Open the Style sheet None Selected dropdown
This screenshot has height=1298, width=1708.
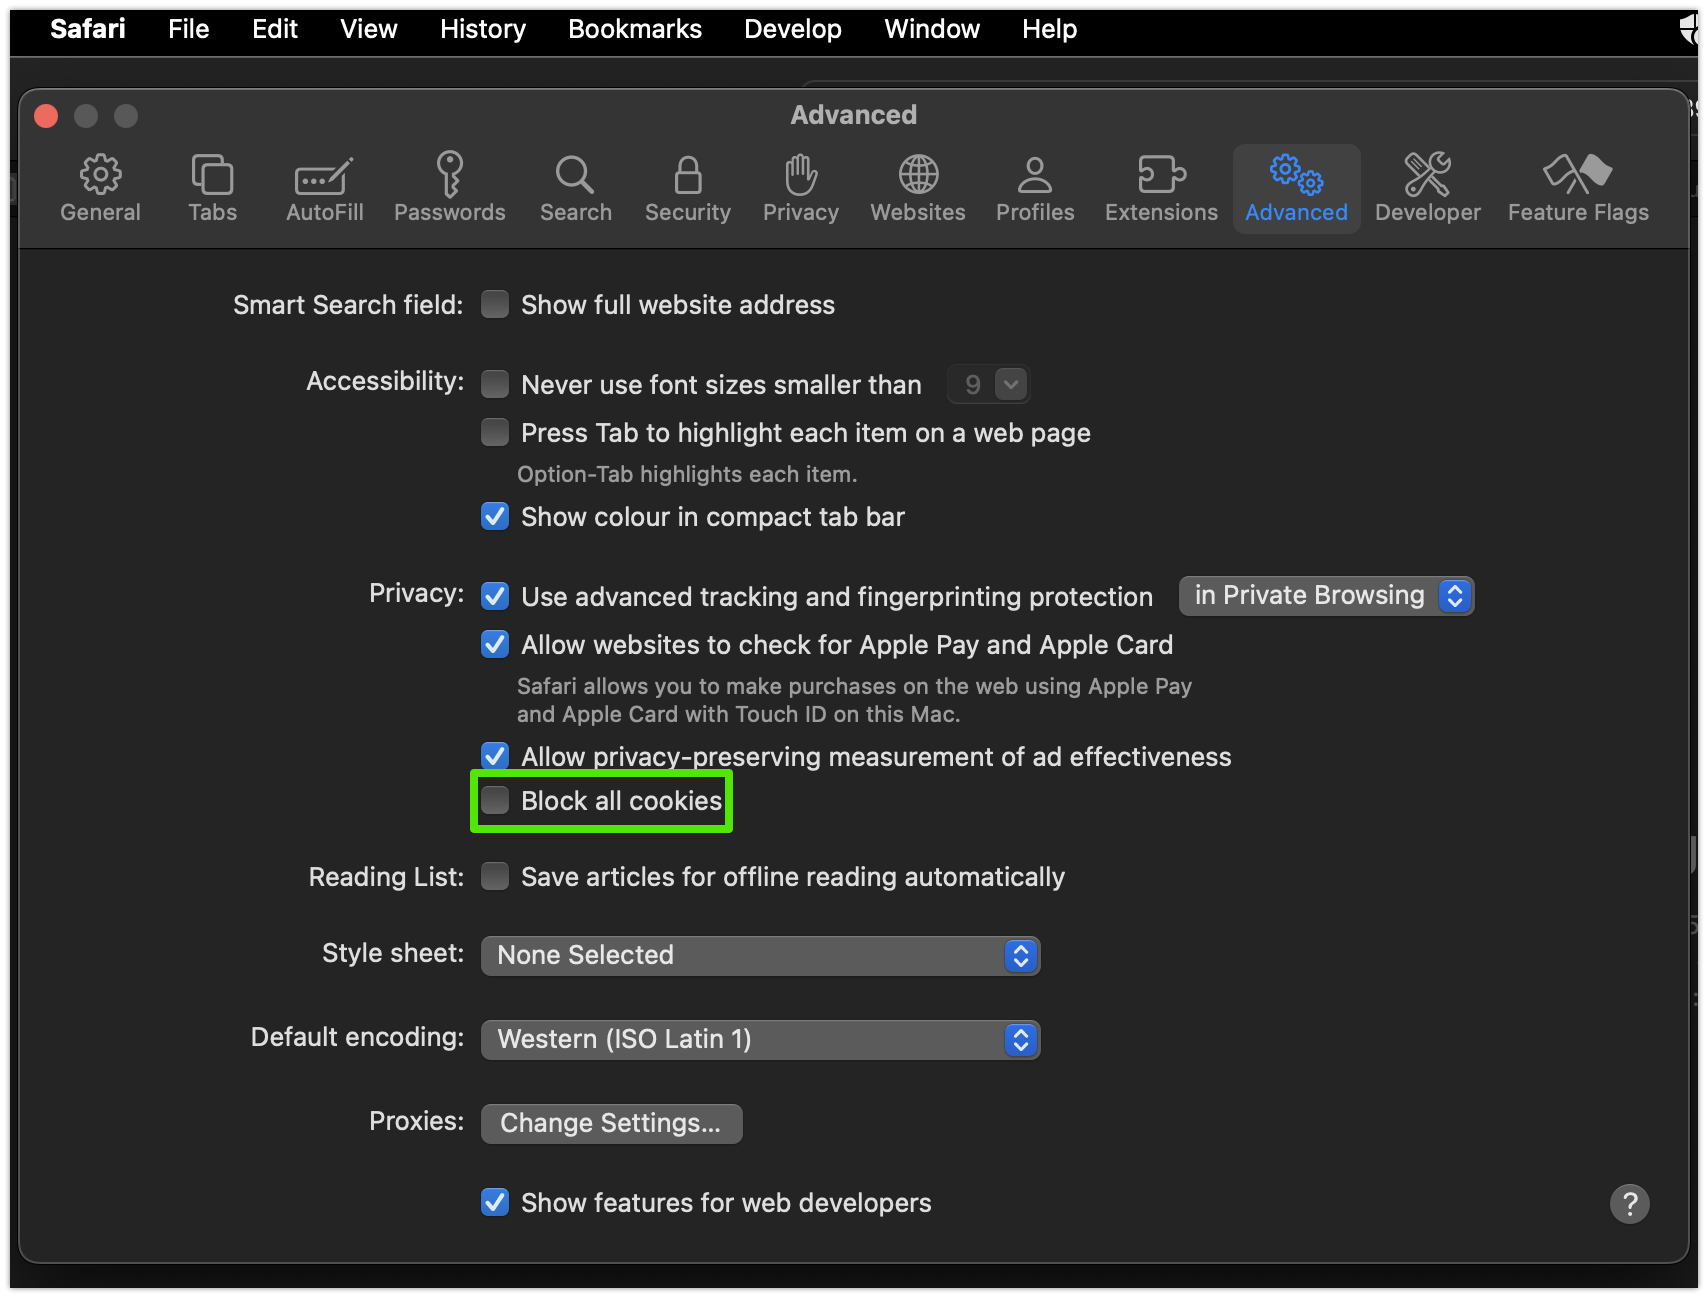760,955
